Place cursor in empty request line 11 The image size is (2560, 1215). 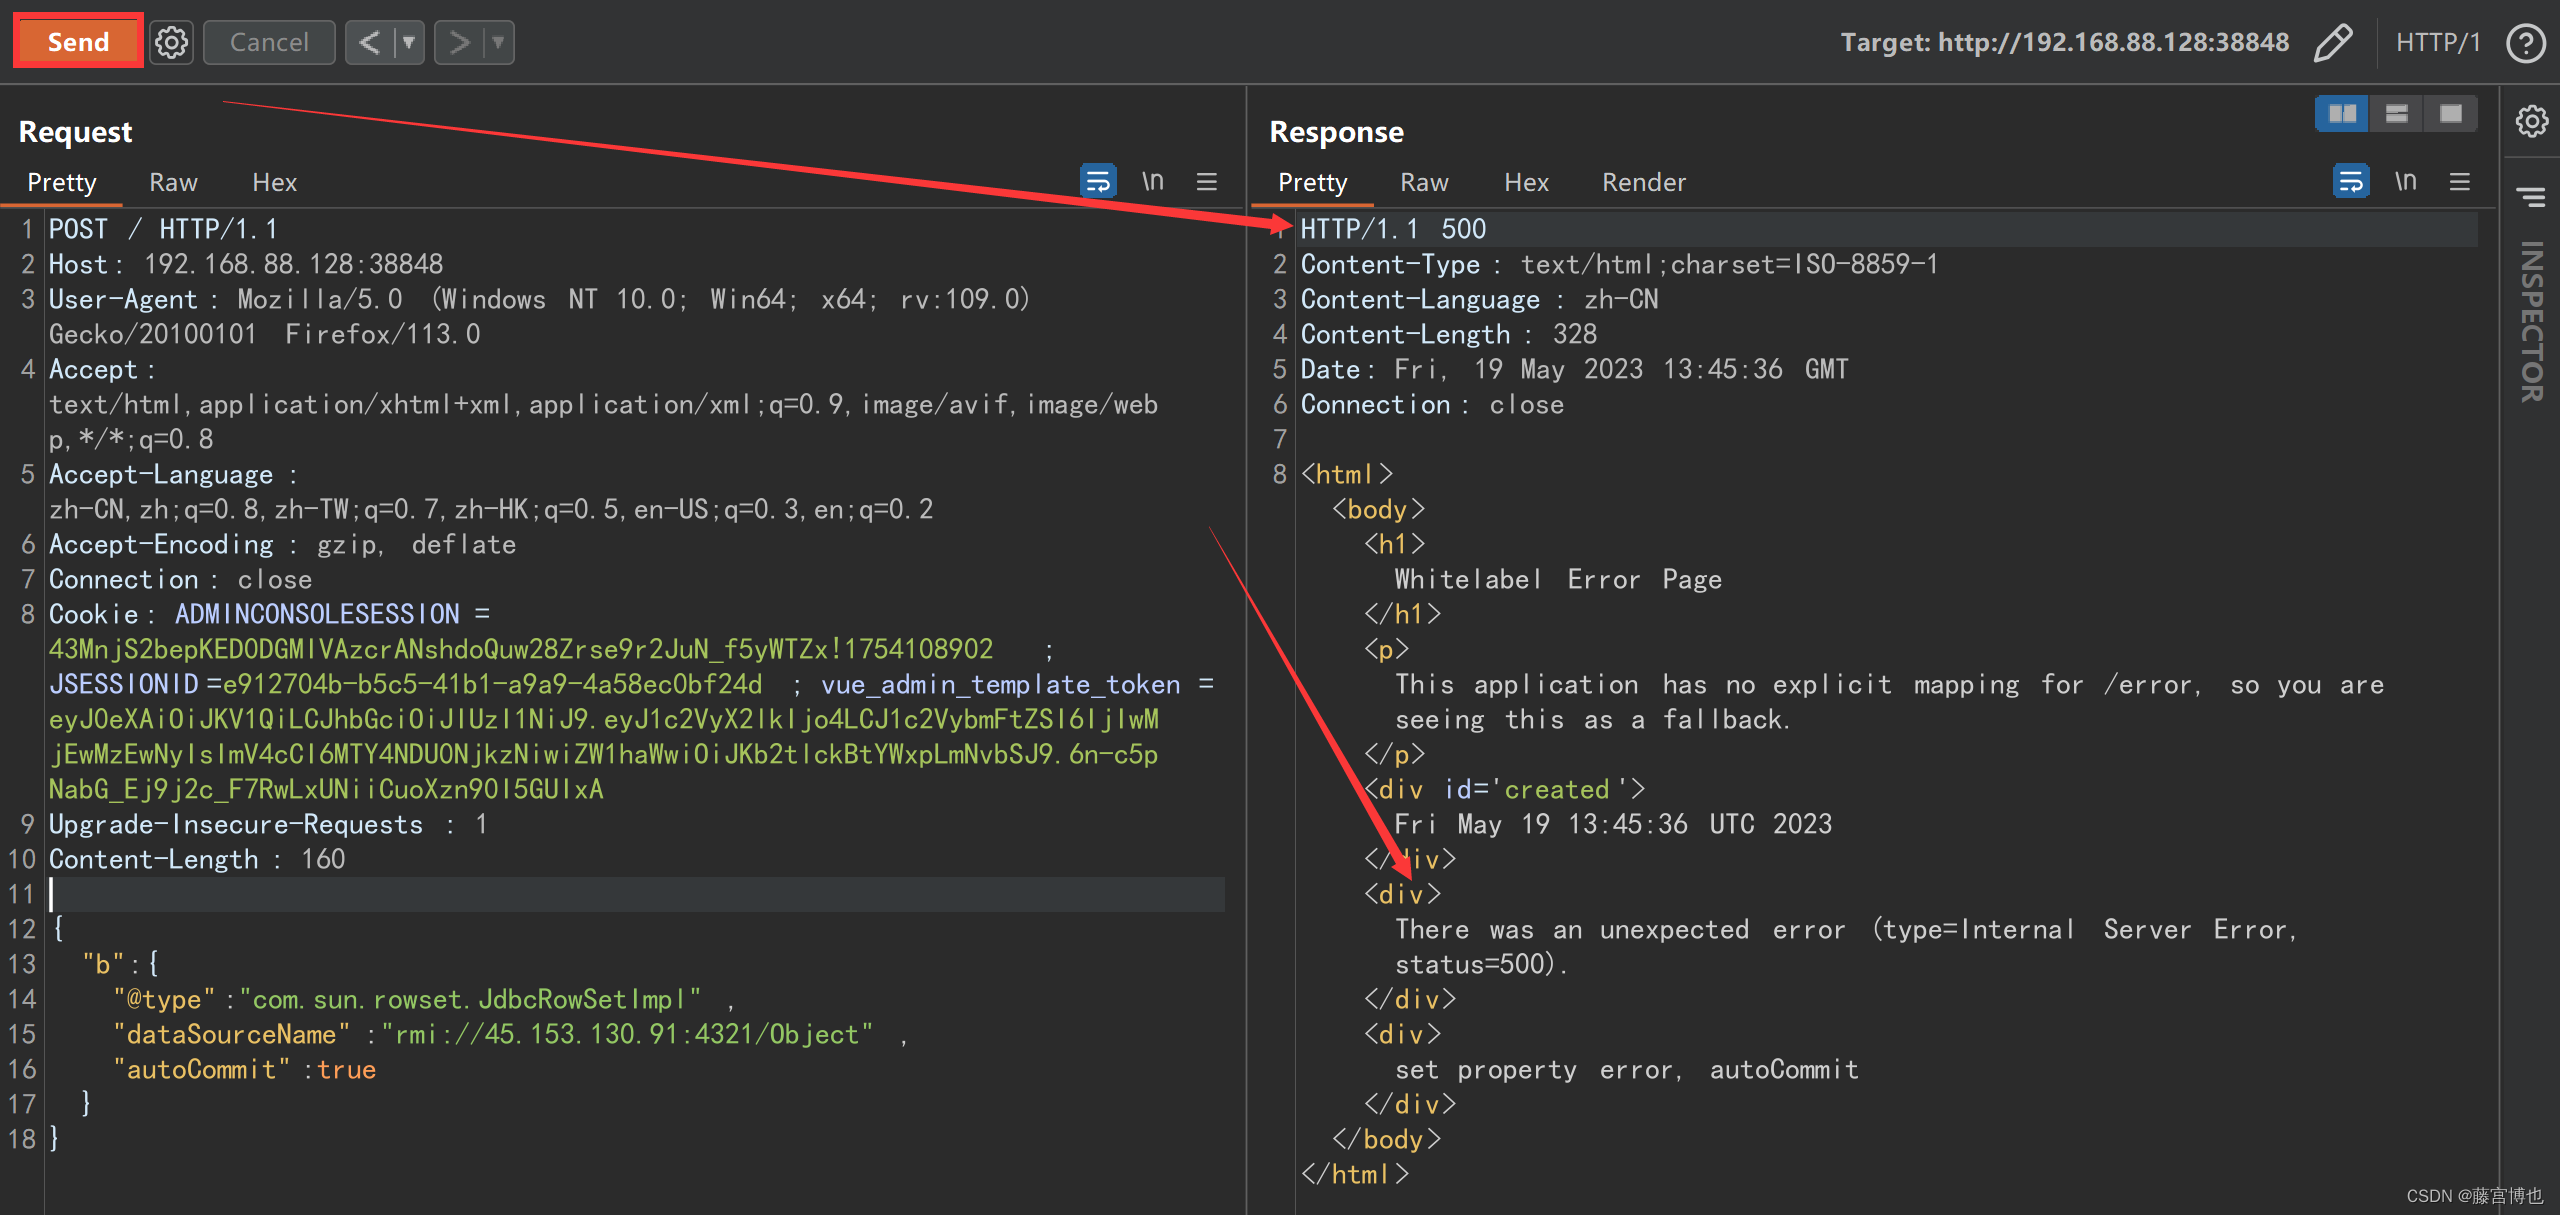(x=636, y=894)
